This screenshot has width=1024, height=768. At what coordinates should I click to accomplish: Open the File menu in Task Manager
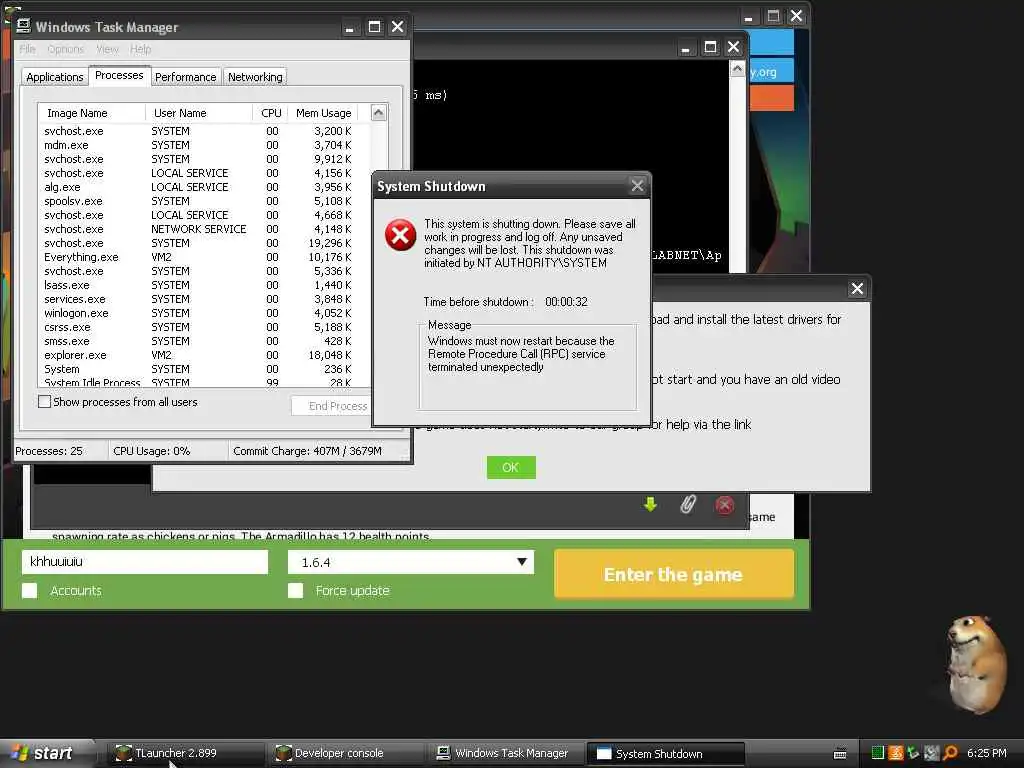click(x=27, y=49)
